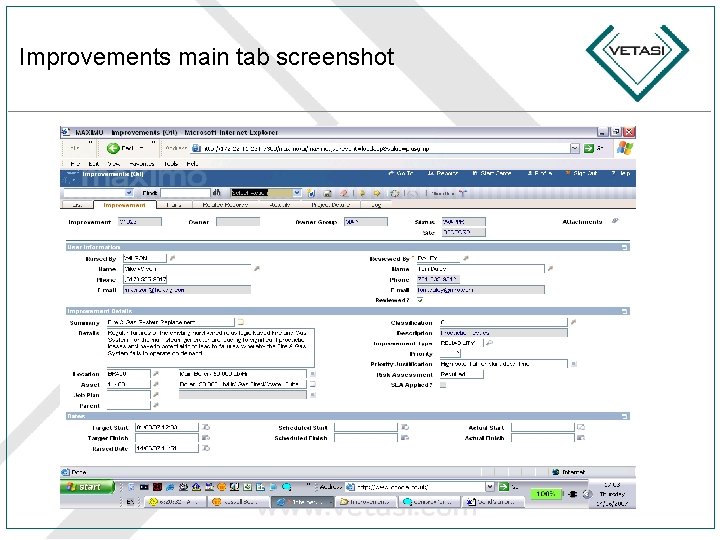Click the Windows Start button

point(87,487)
